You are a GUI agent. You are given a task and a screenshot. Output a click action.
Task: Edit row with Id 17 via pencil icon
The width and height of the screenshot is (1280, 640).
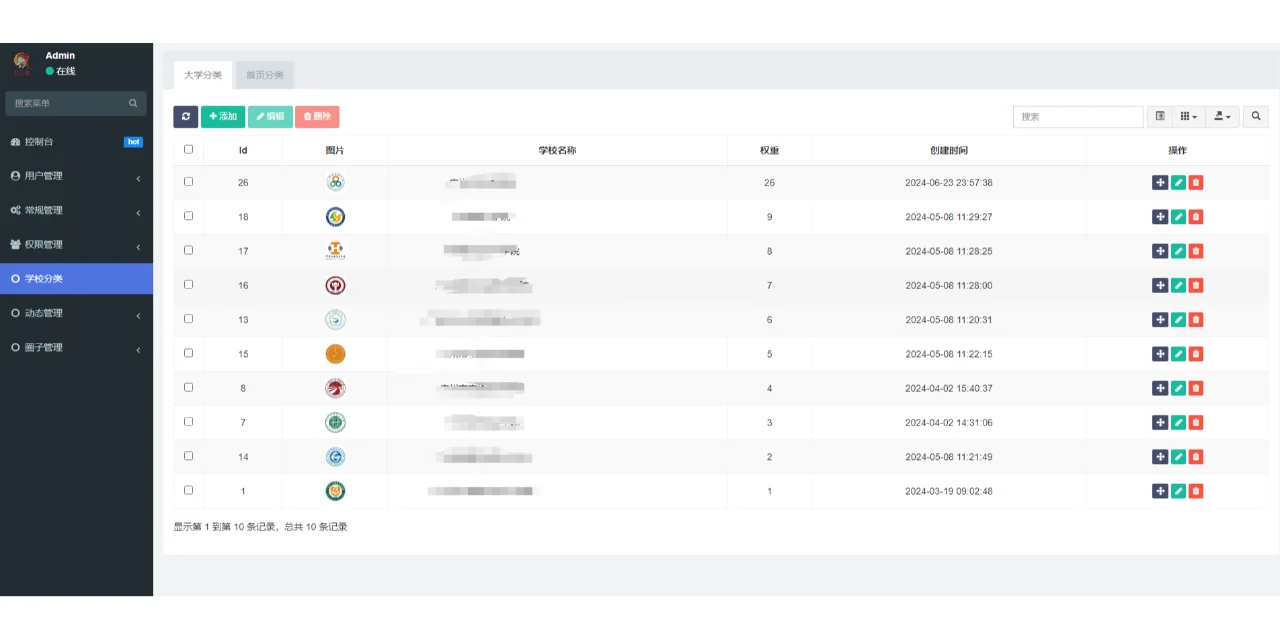click(1178, 251)
